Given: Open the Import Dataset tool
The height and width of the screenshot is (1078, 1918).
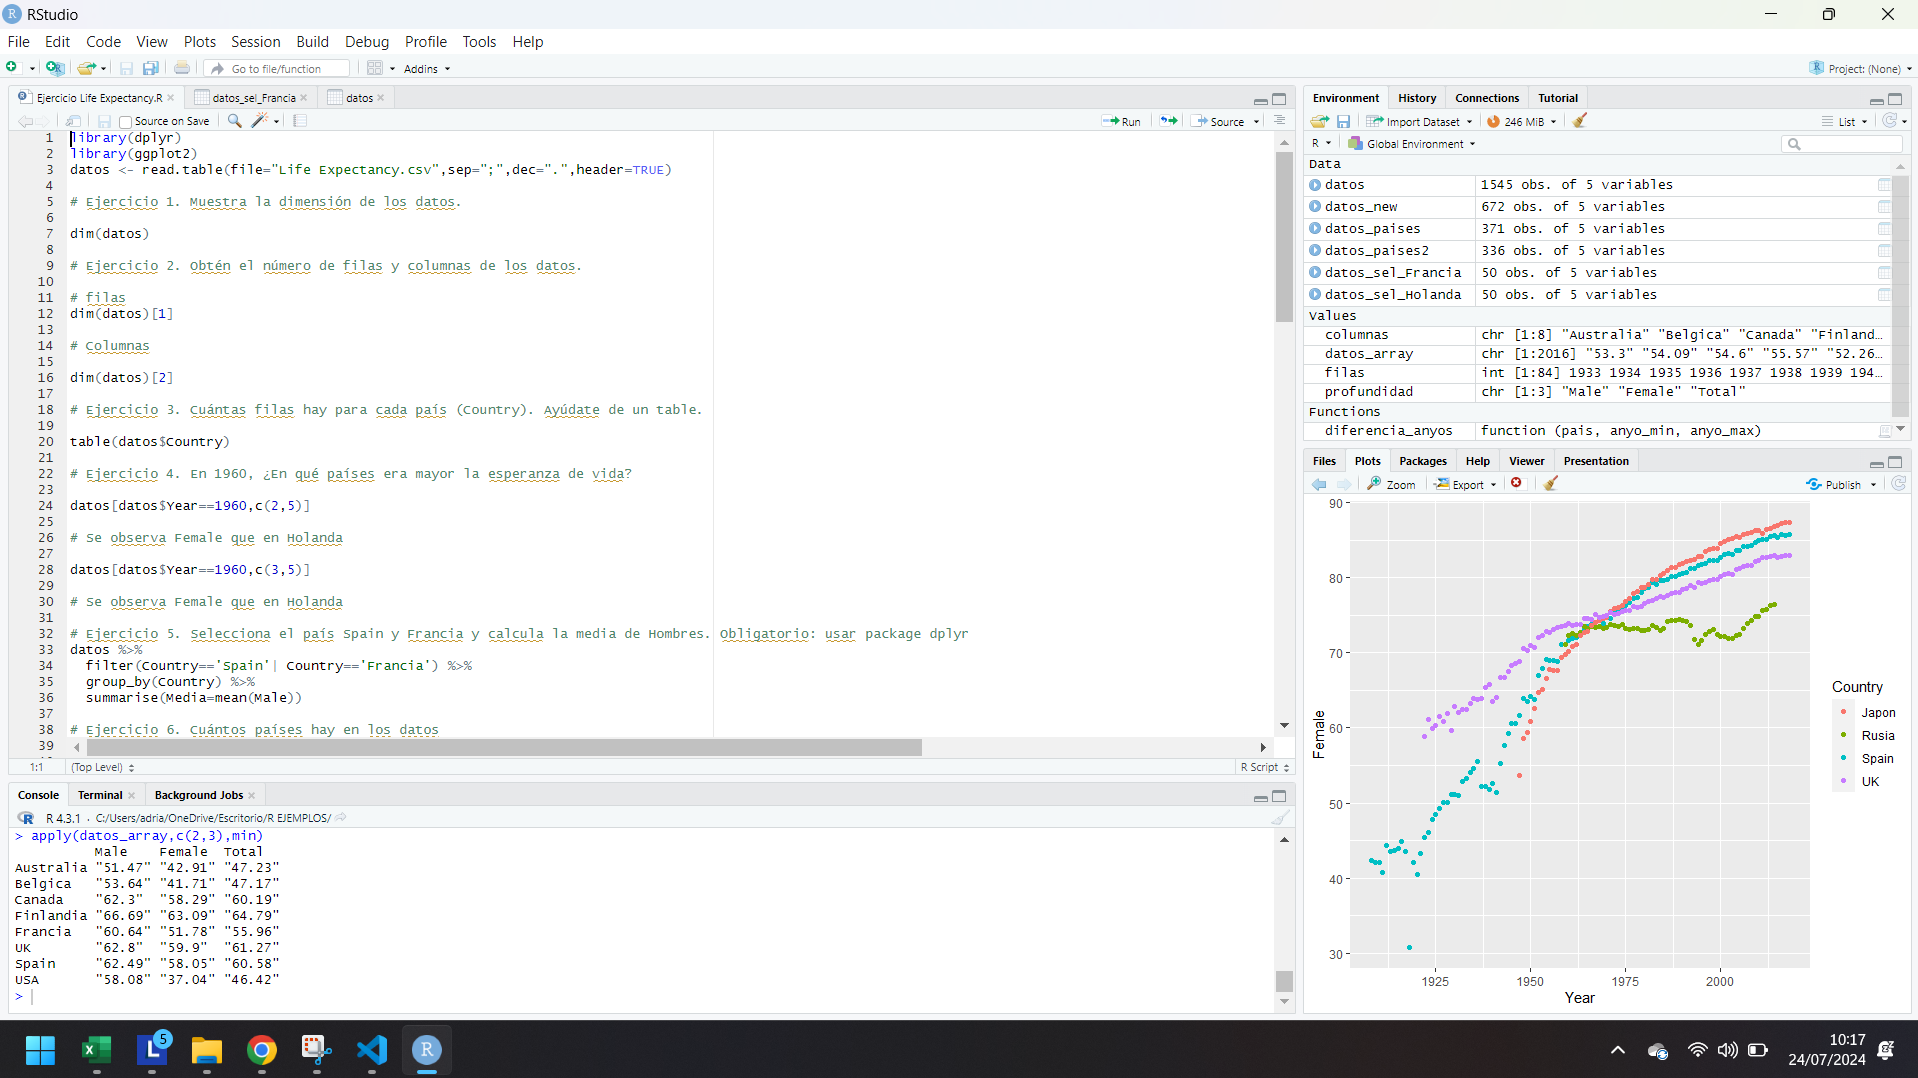Looking at the screenshot, I should [x=1419, y=121].
